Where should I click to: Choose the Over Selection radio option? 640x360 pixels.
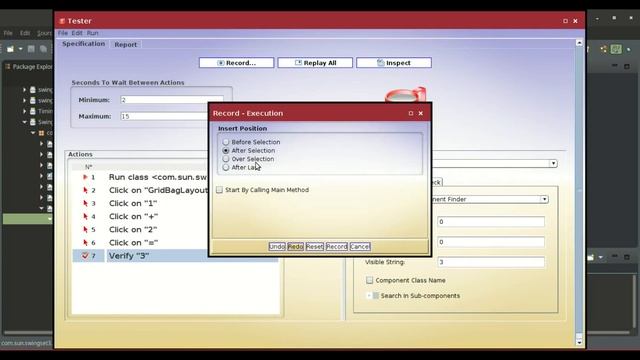[226, 159]
